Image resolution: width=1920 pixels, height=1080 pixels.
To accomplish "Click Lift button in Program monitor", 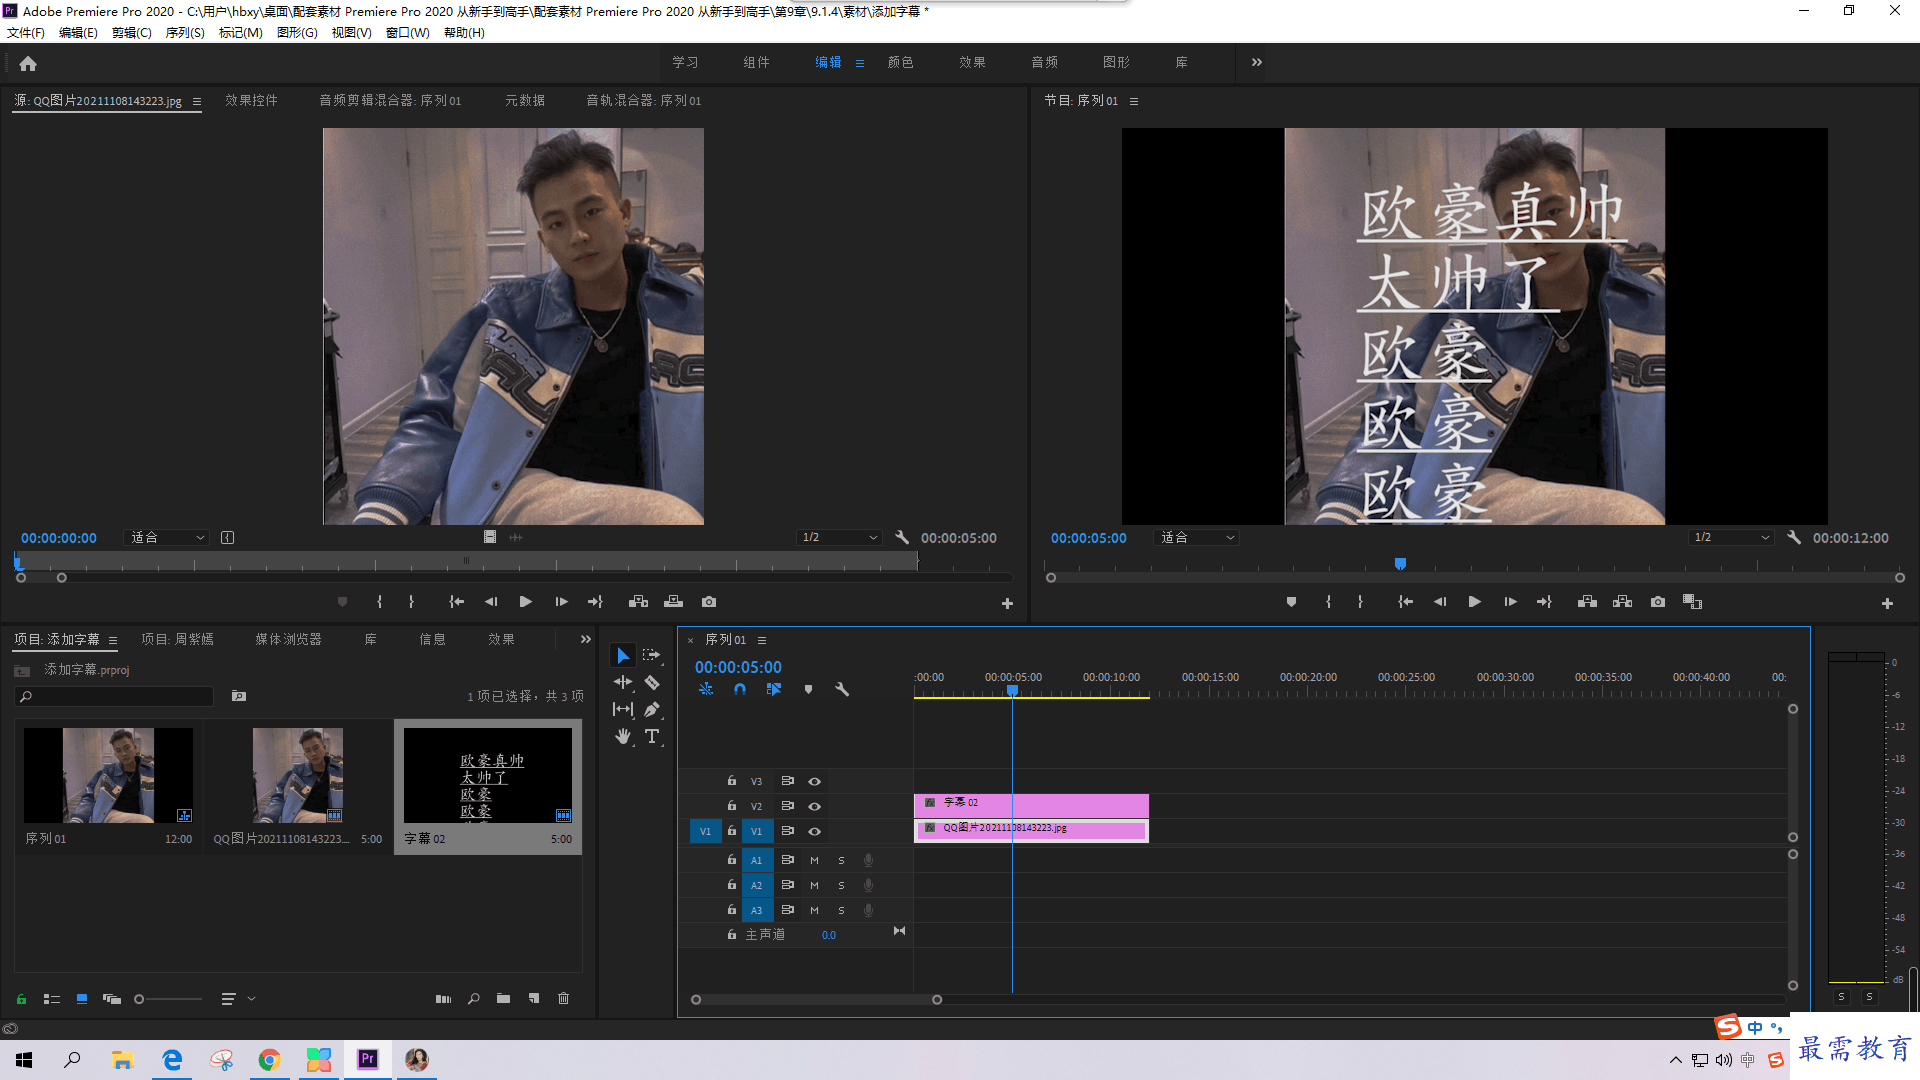I will click(x=1587, y=602).
